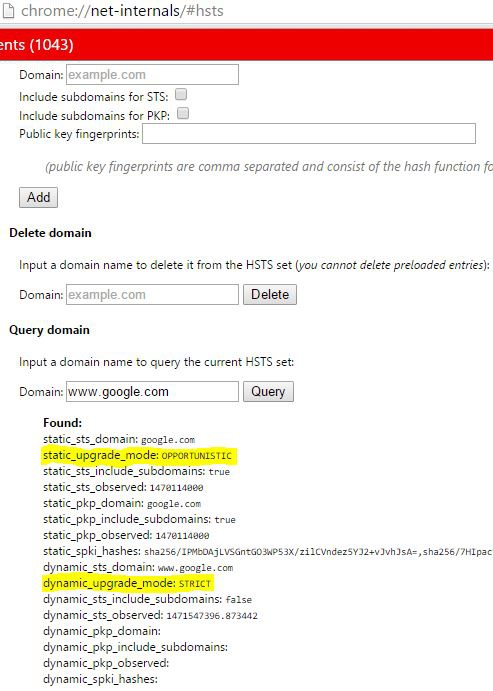The width and height of the screenshot is (493, 691).
Task: Click the static_pkp_observed: 1470114000 line
Action: (126, 535)
